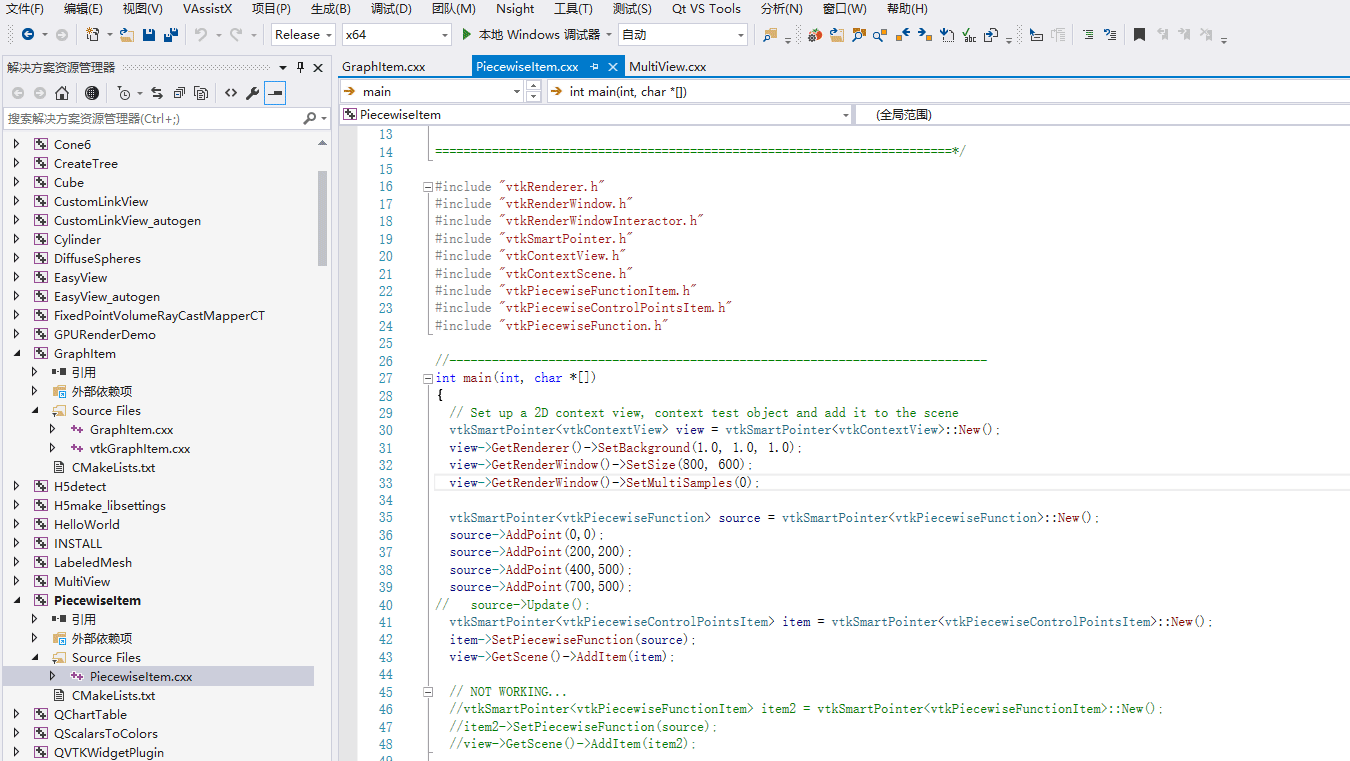Switch to the MultiView.cxx tab
This screenshot has height=761, width=1350.
tap(668, 67)
